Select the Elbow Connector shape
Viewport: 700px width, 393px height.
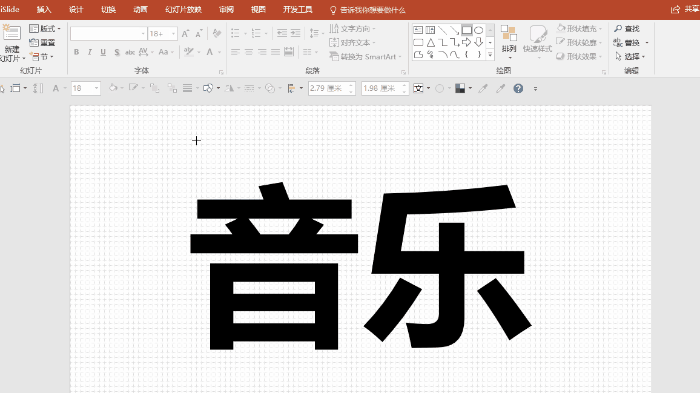442,42
